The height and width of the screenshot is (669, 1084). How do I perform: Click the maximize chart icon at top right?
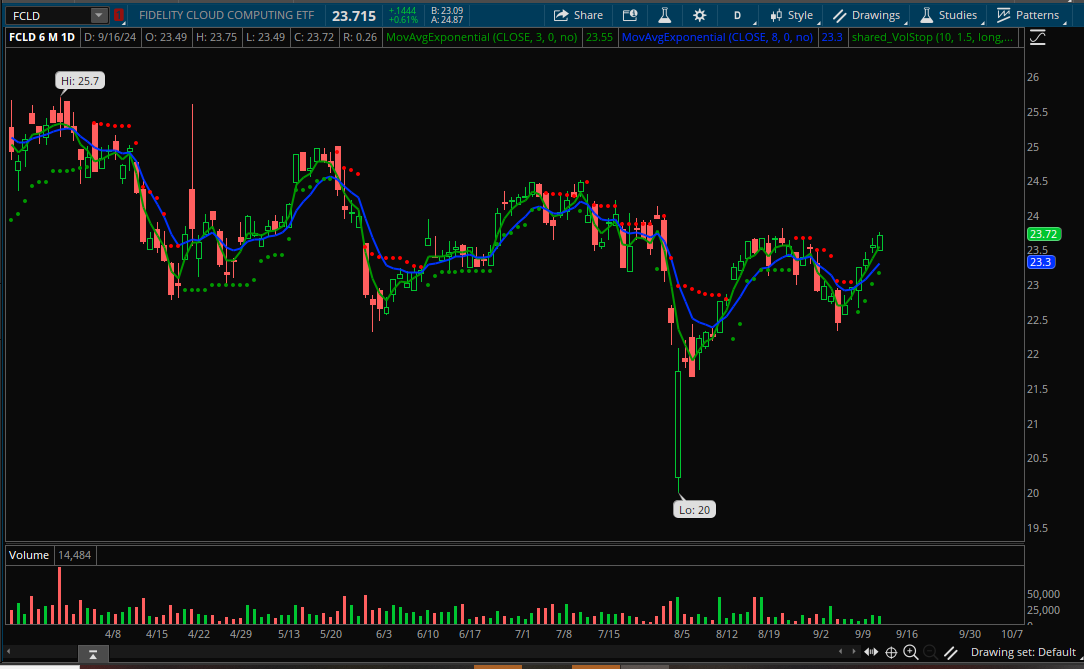(1037, 36)
